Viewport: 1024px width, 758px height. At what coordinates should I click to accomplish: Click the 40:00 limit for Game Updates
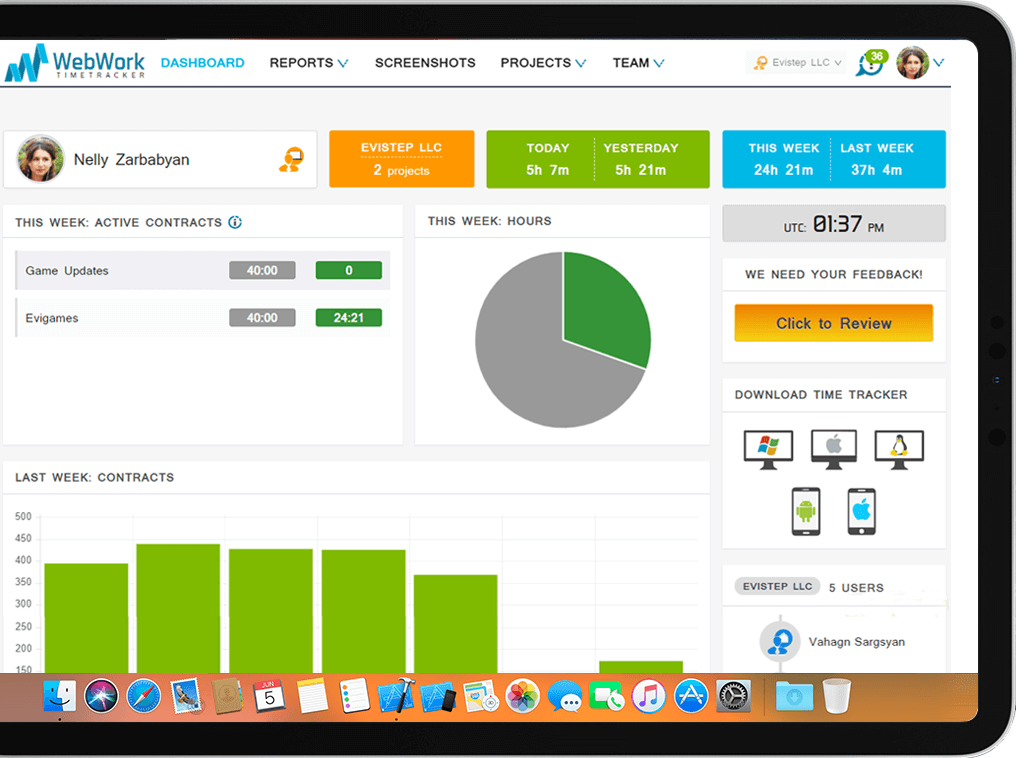pos(262,270)
